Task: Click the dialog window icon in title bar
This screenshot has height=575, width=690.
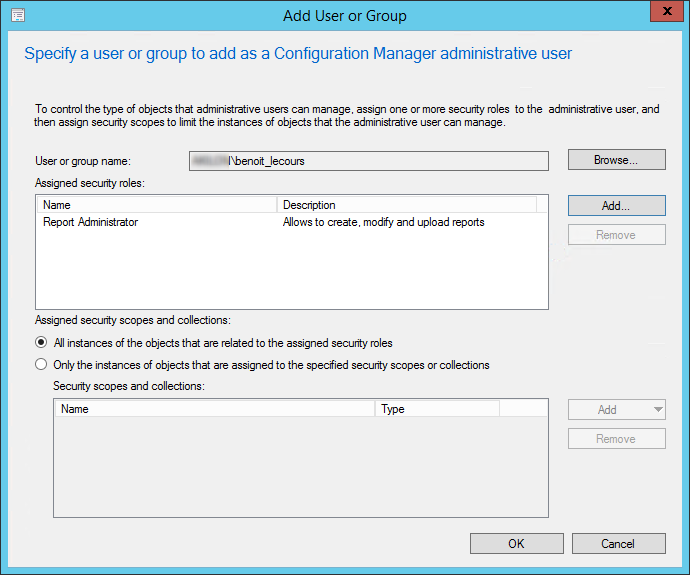Action: point(18,15)
